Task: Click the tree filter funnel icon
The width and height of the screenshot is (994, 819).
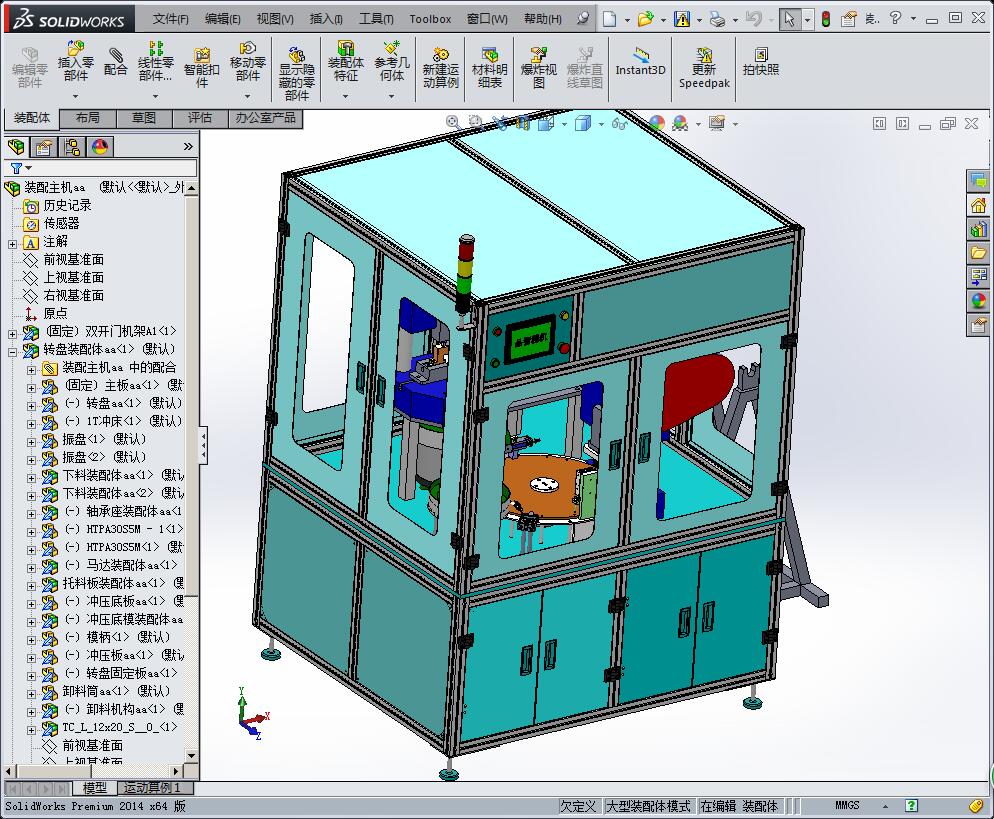Action: click(x=16, y=168)
